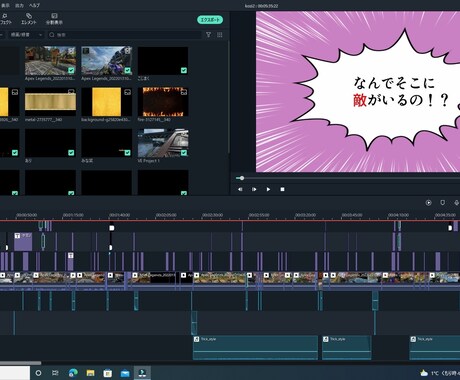
Task: Click the render preview icon above timeline
Action: point(429,203)
